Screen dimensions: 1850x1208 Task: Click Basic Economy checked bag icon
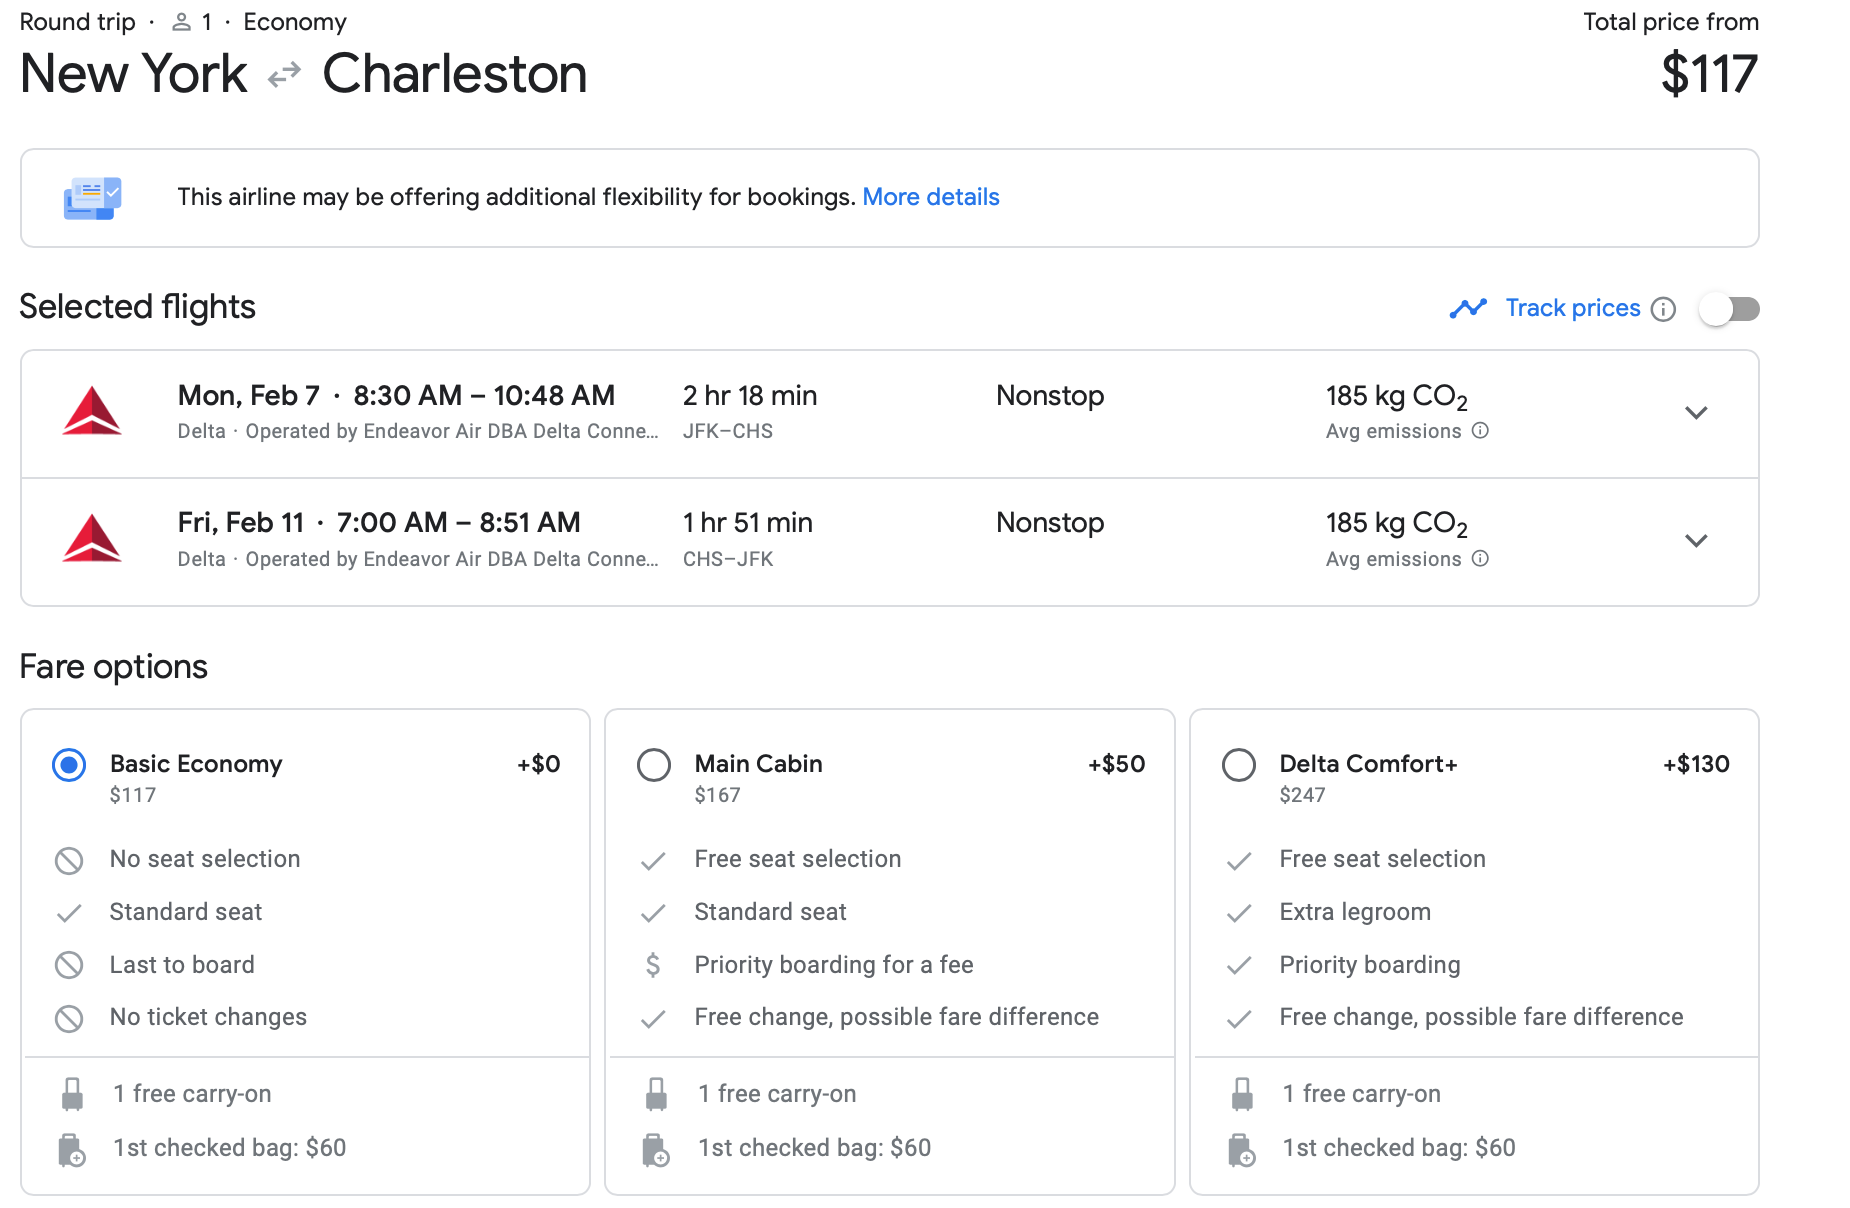[72, 1149]
